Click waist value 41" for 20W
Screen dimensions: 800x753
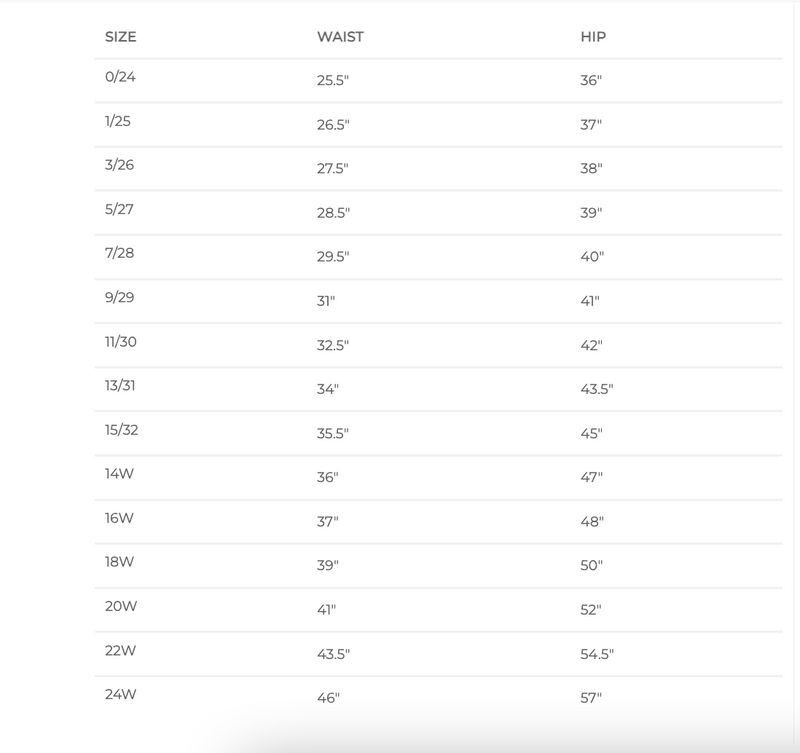[x=328, y=609]
